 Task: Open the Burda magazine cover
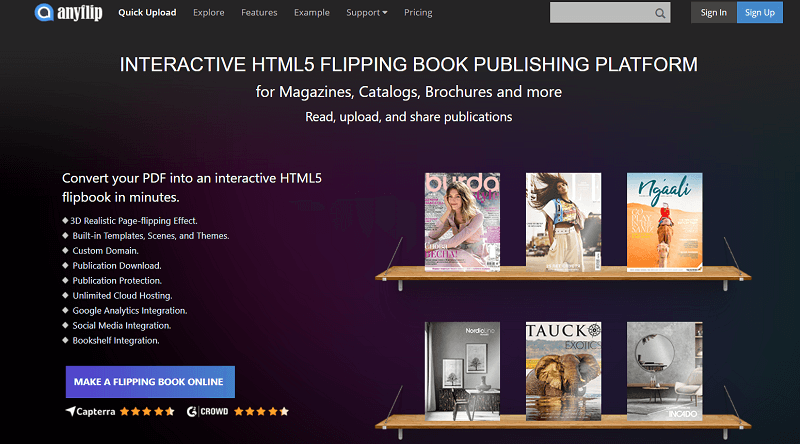462,220
